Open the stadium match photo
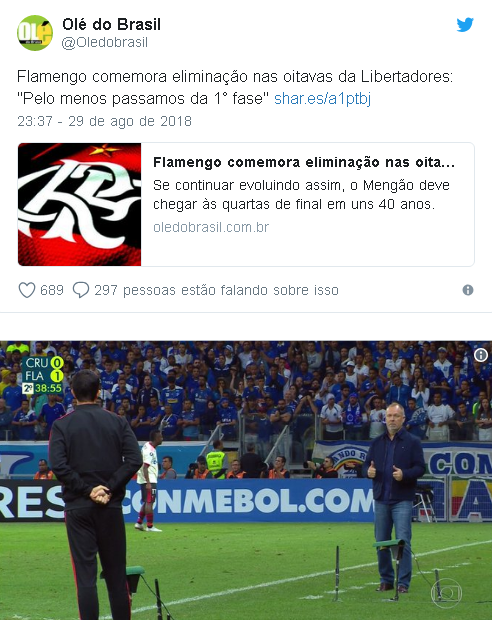The image size is (492, 620). (246, 480)
